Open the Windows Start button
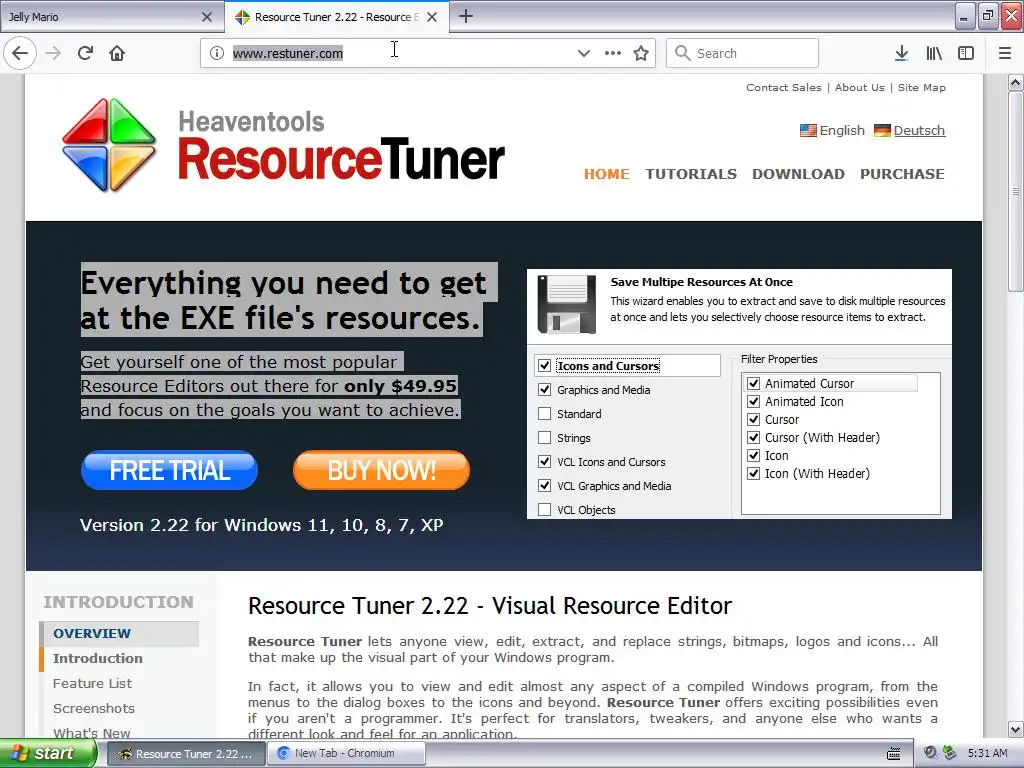 pyautogui.click(x=48, y=753)
